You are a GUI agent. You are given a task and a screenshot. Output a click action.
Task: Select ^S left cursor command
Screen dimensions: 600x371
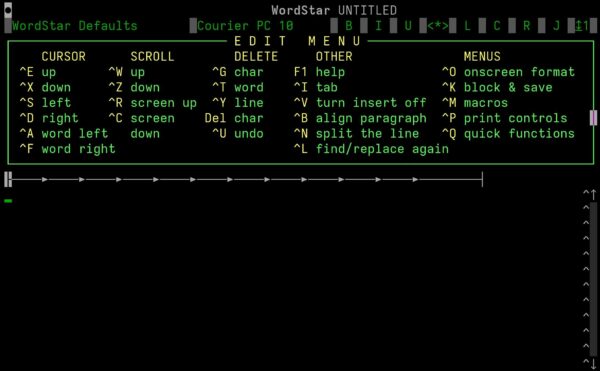click(45, 103)
